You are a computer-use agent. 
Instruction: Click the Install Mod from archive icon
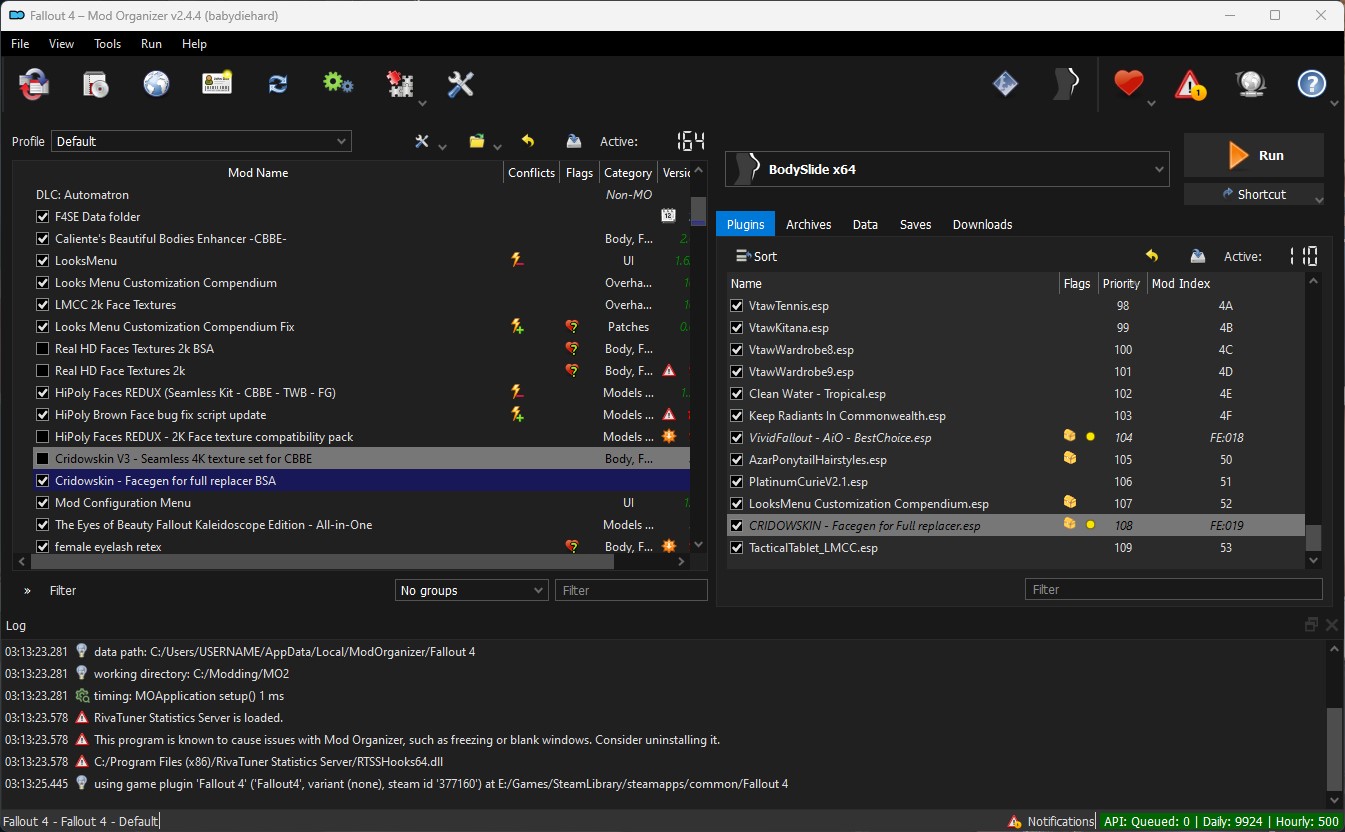click(96, 85)
